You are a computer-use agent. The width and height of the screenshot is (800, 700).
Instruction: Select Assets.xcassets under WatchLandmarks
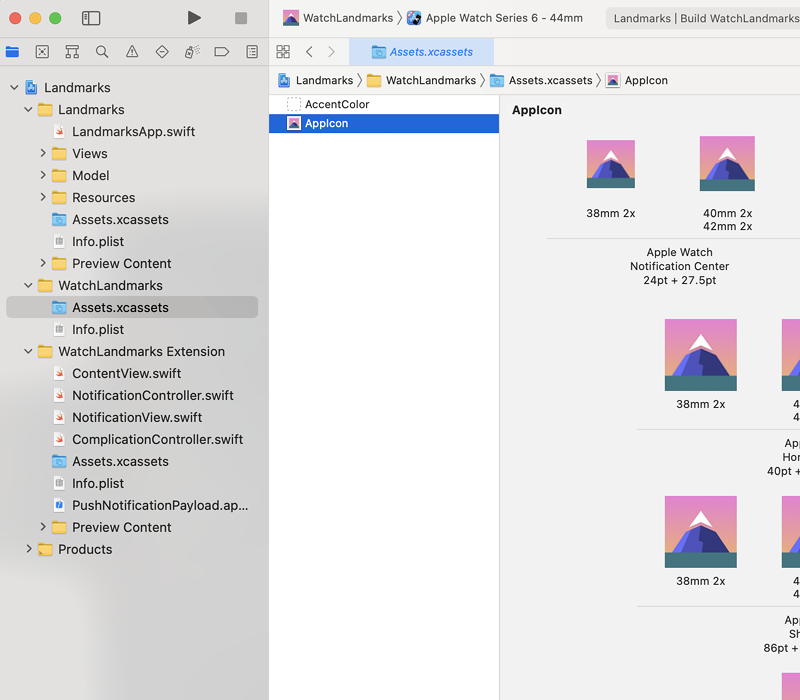click(132, 307)
